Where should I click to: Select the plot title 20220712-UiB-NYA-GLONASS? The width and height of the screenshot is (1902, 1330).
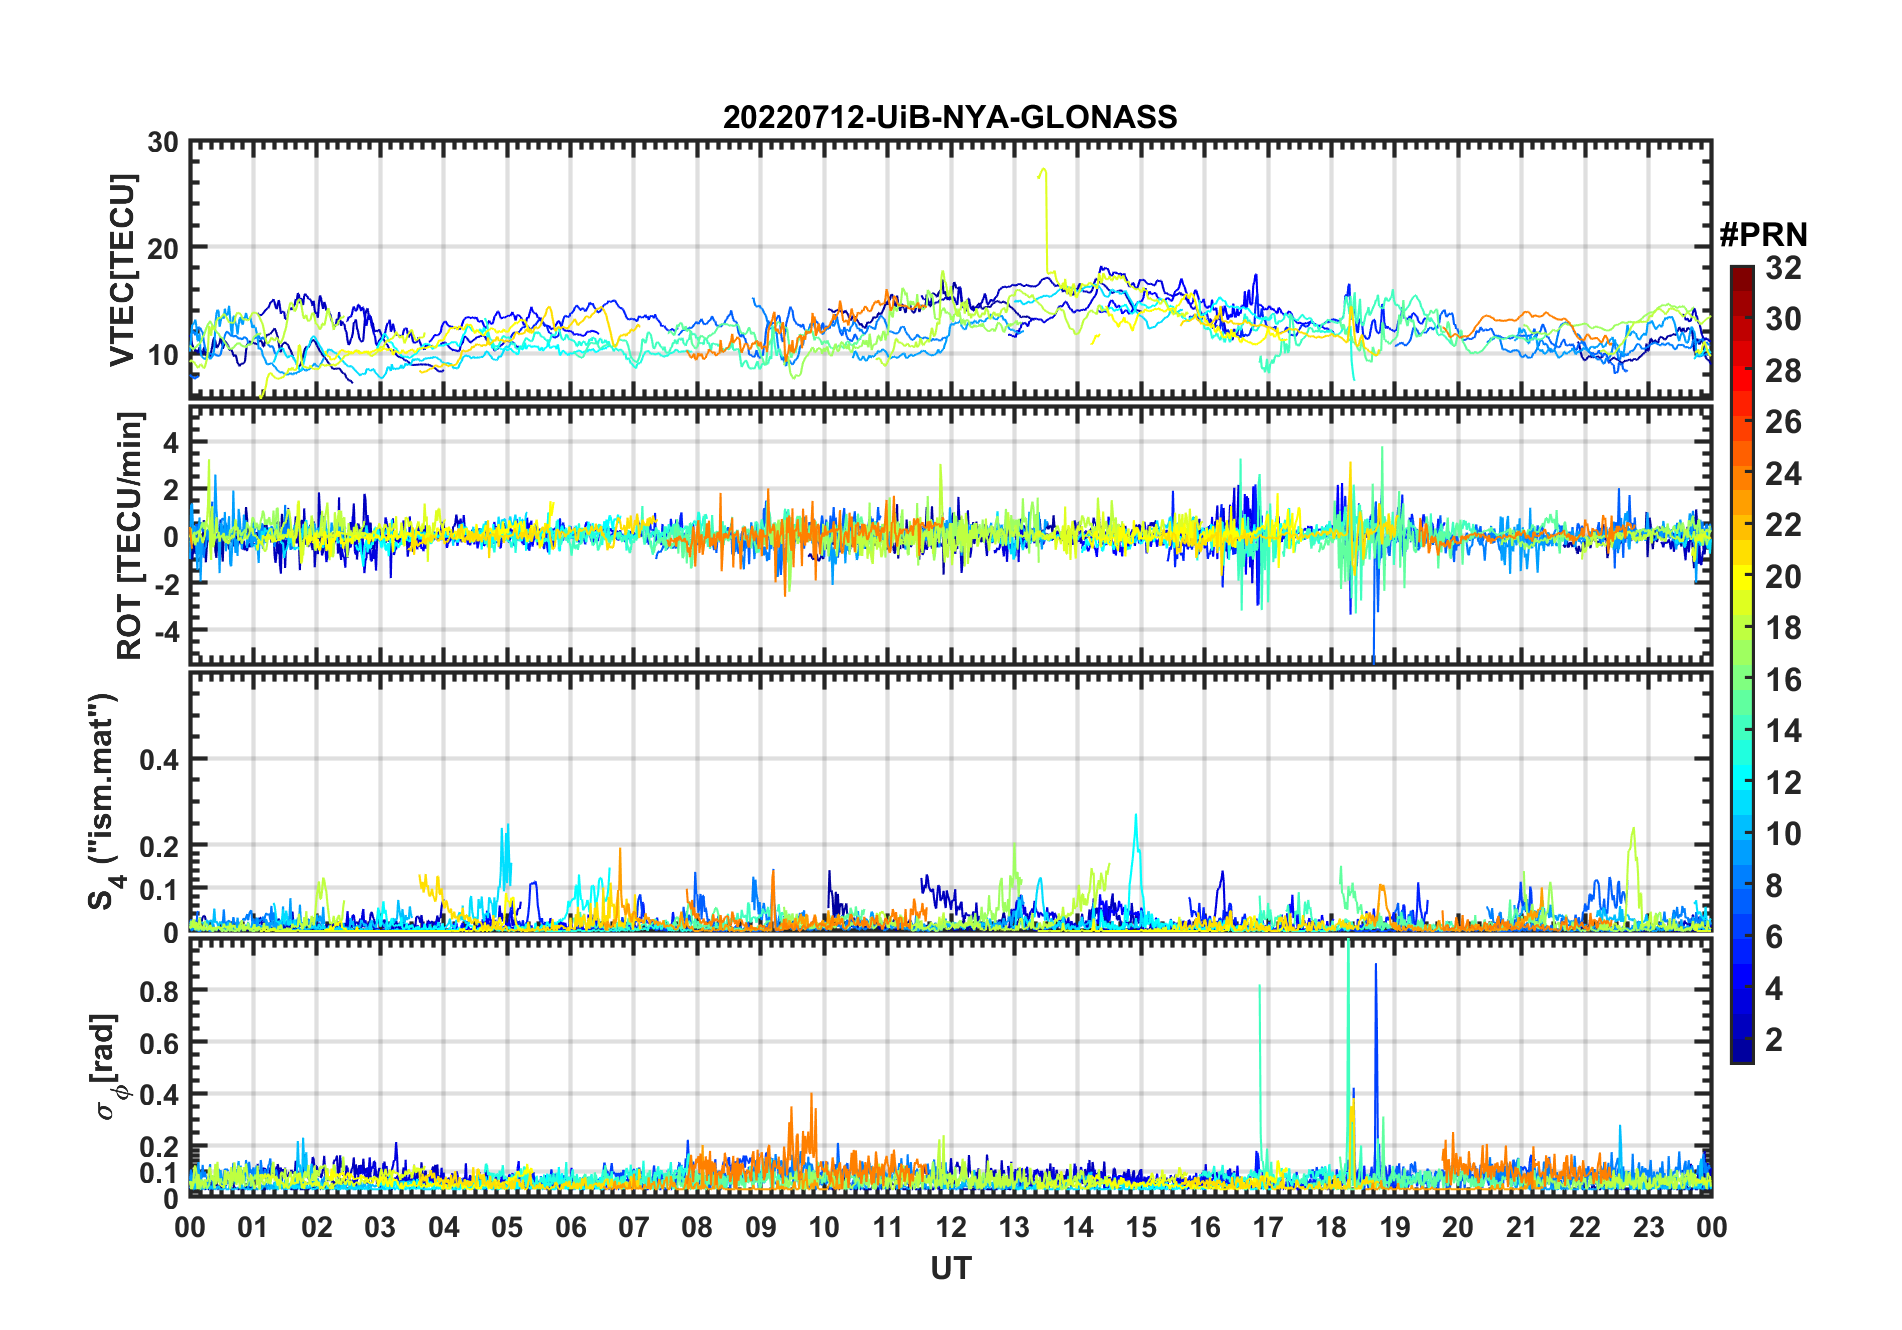(x=950, y=117)
